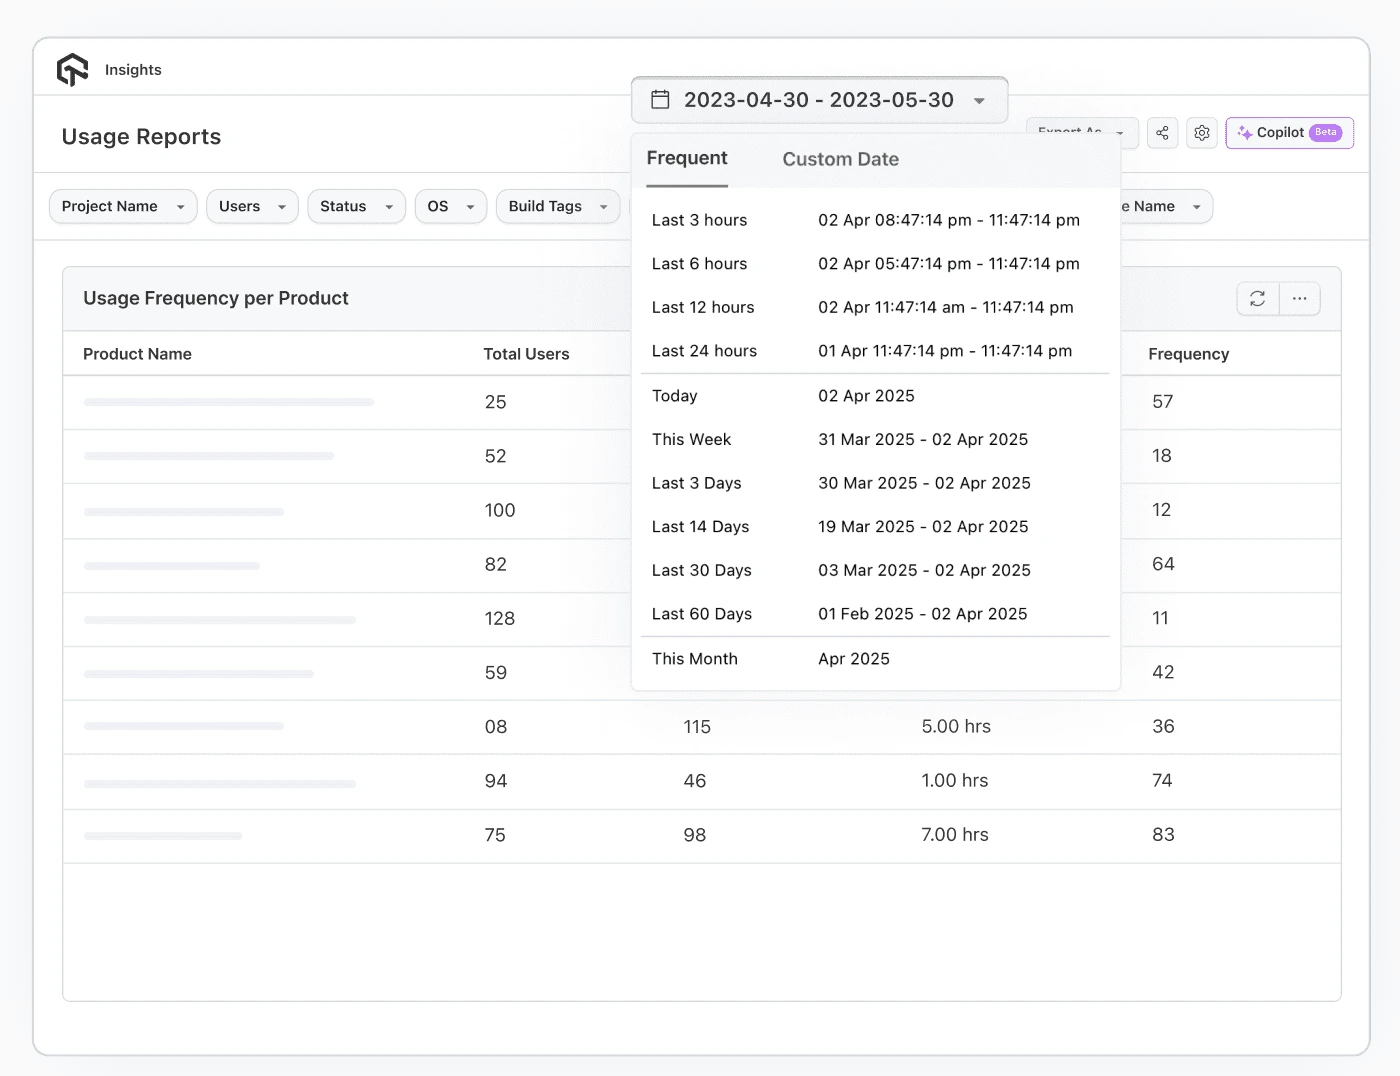The image size is (1400, 1076).
Task: Select the Last 60 Days option
Action: point(702,613)
